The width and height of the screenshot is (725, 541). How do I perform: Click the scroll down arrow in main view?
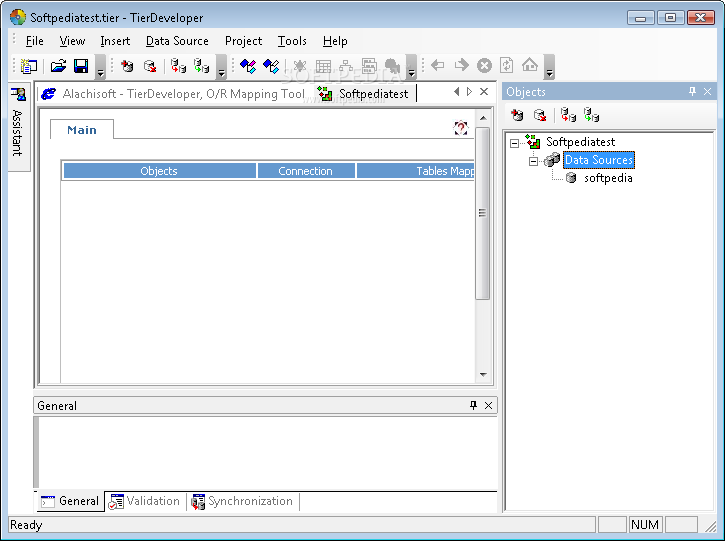click(483, 375)
